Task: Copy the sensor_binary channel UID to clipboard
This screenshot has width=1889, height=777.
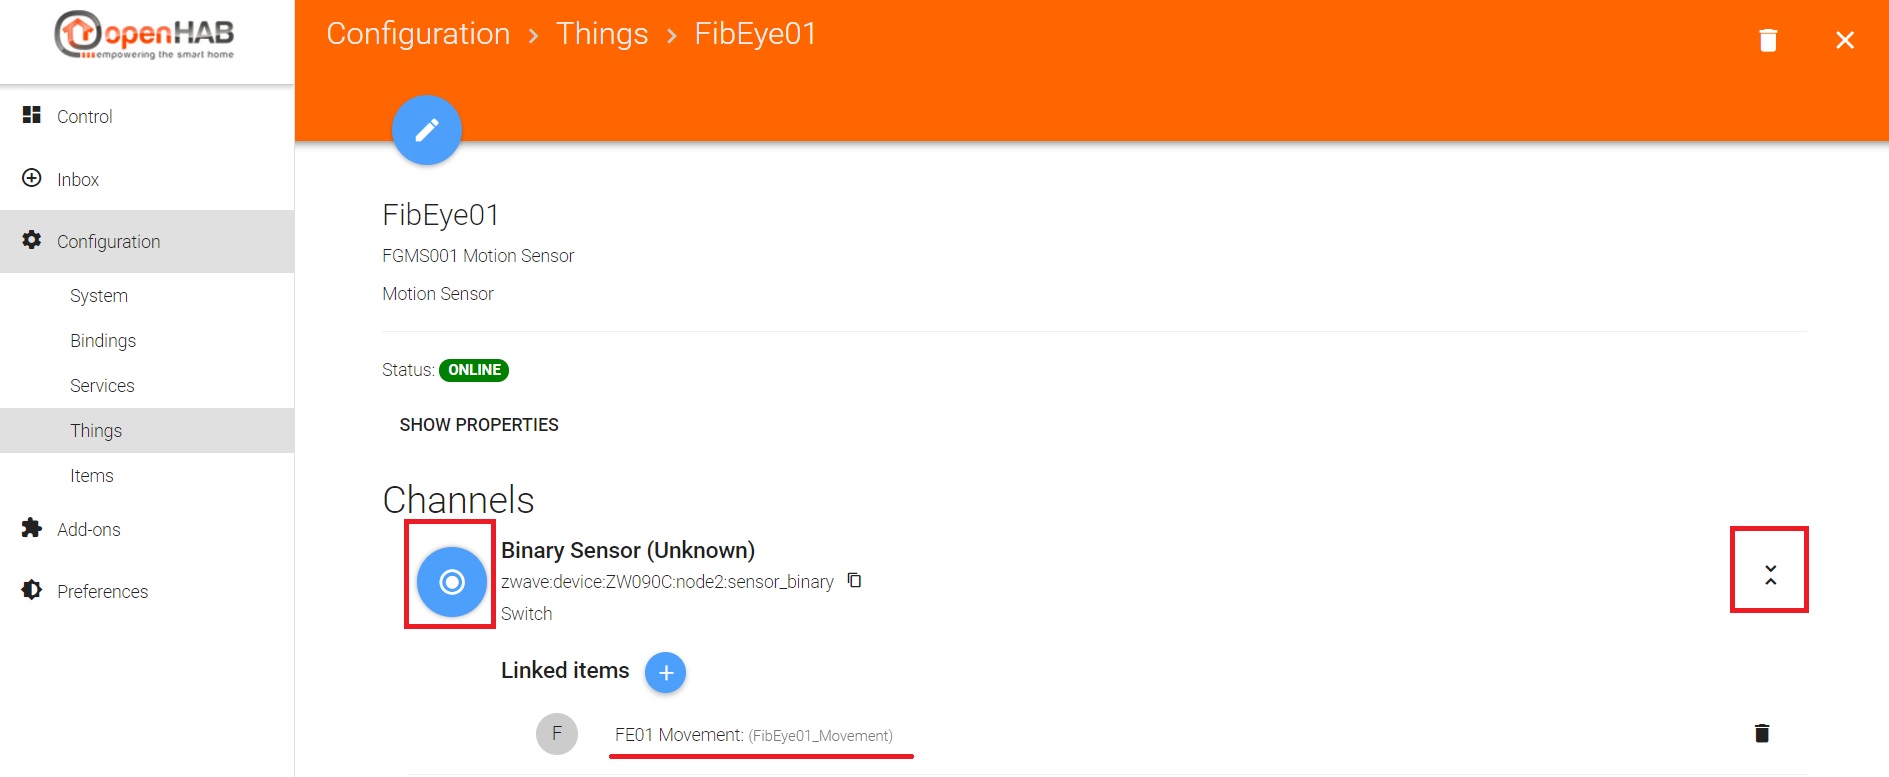Action: coord(855,581)
